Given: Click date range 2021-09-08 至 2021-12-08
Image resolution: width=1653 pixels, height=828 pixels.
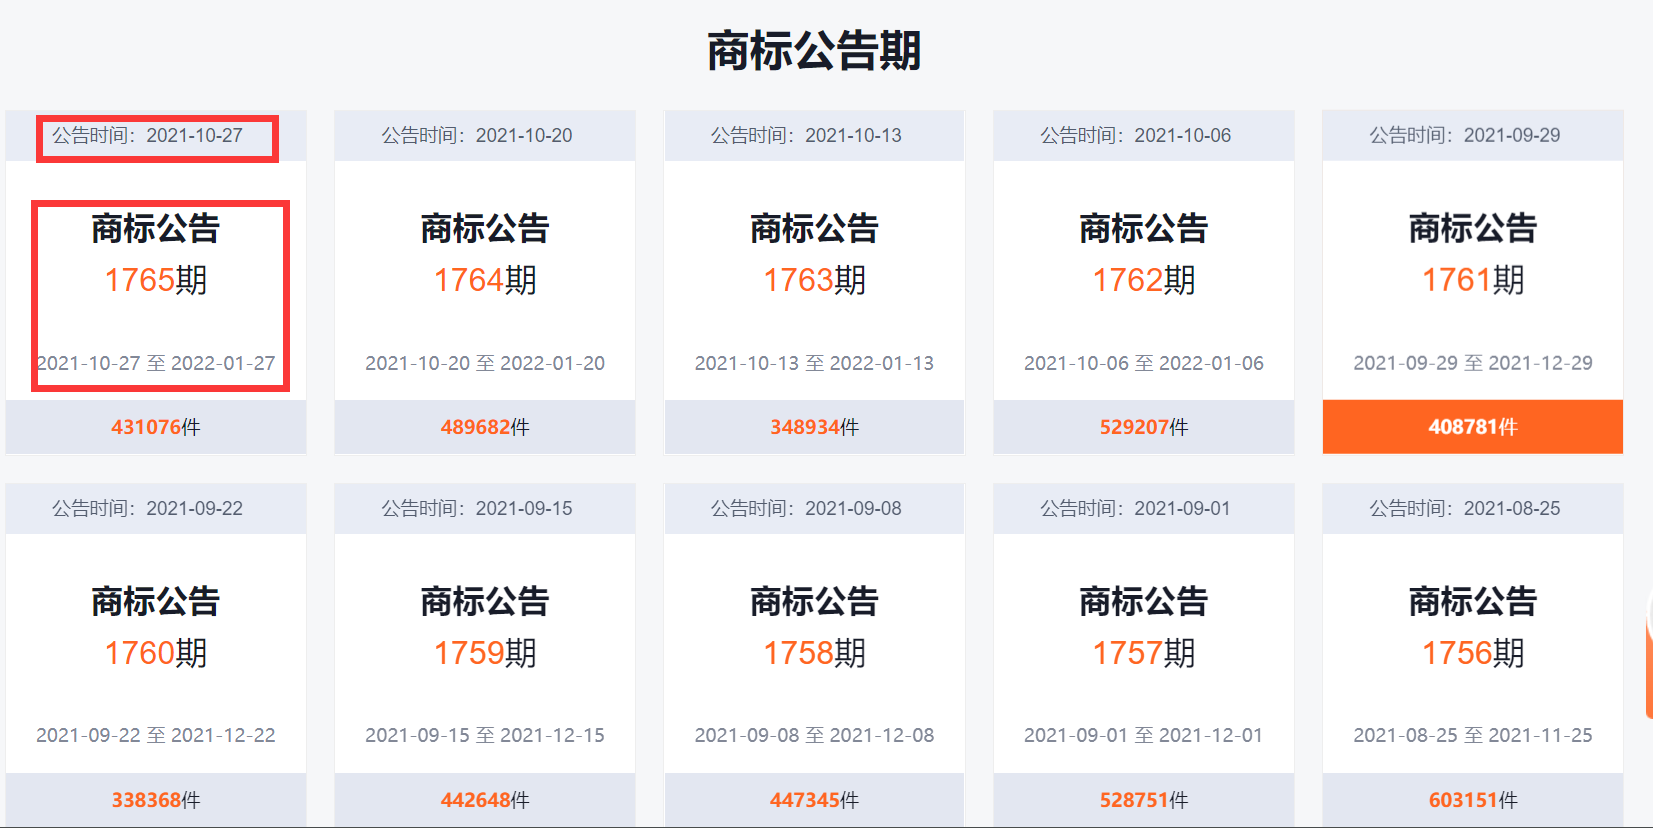Looking at the screenshot, I should (814, 736).
